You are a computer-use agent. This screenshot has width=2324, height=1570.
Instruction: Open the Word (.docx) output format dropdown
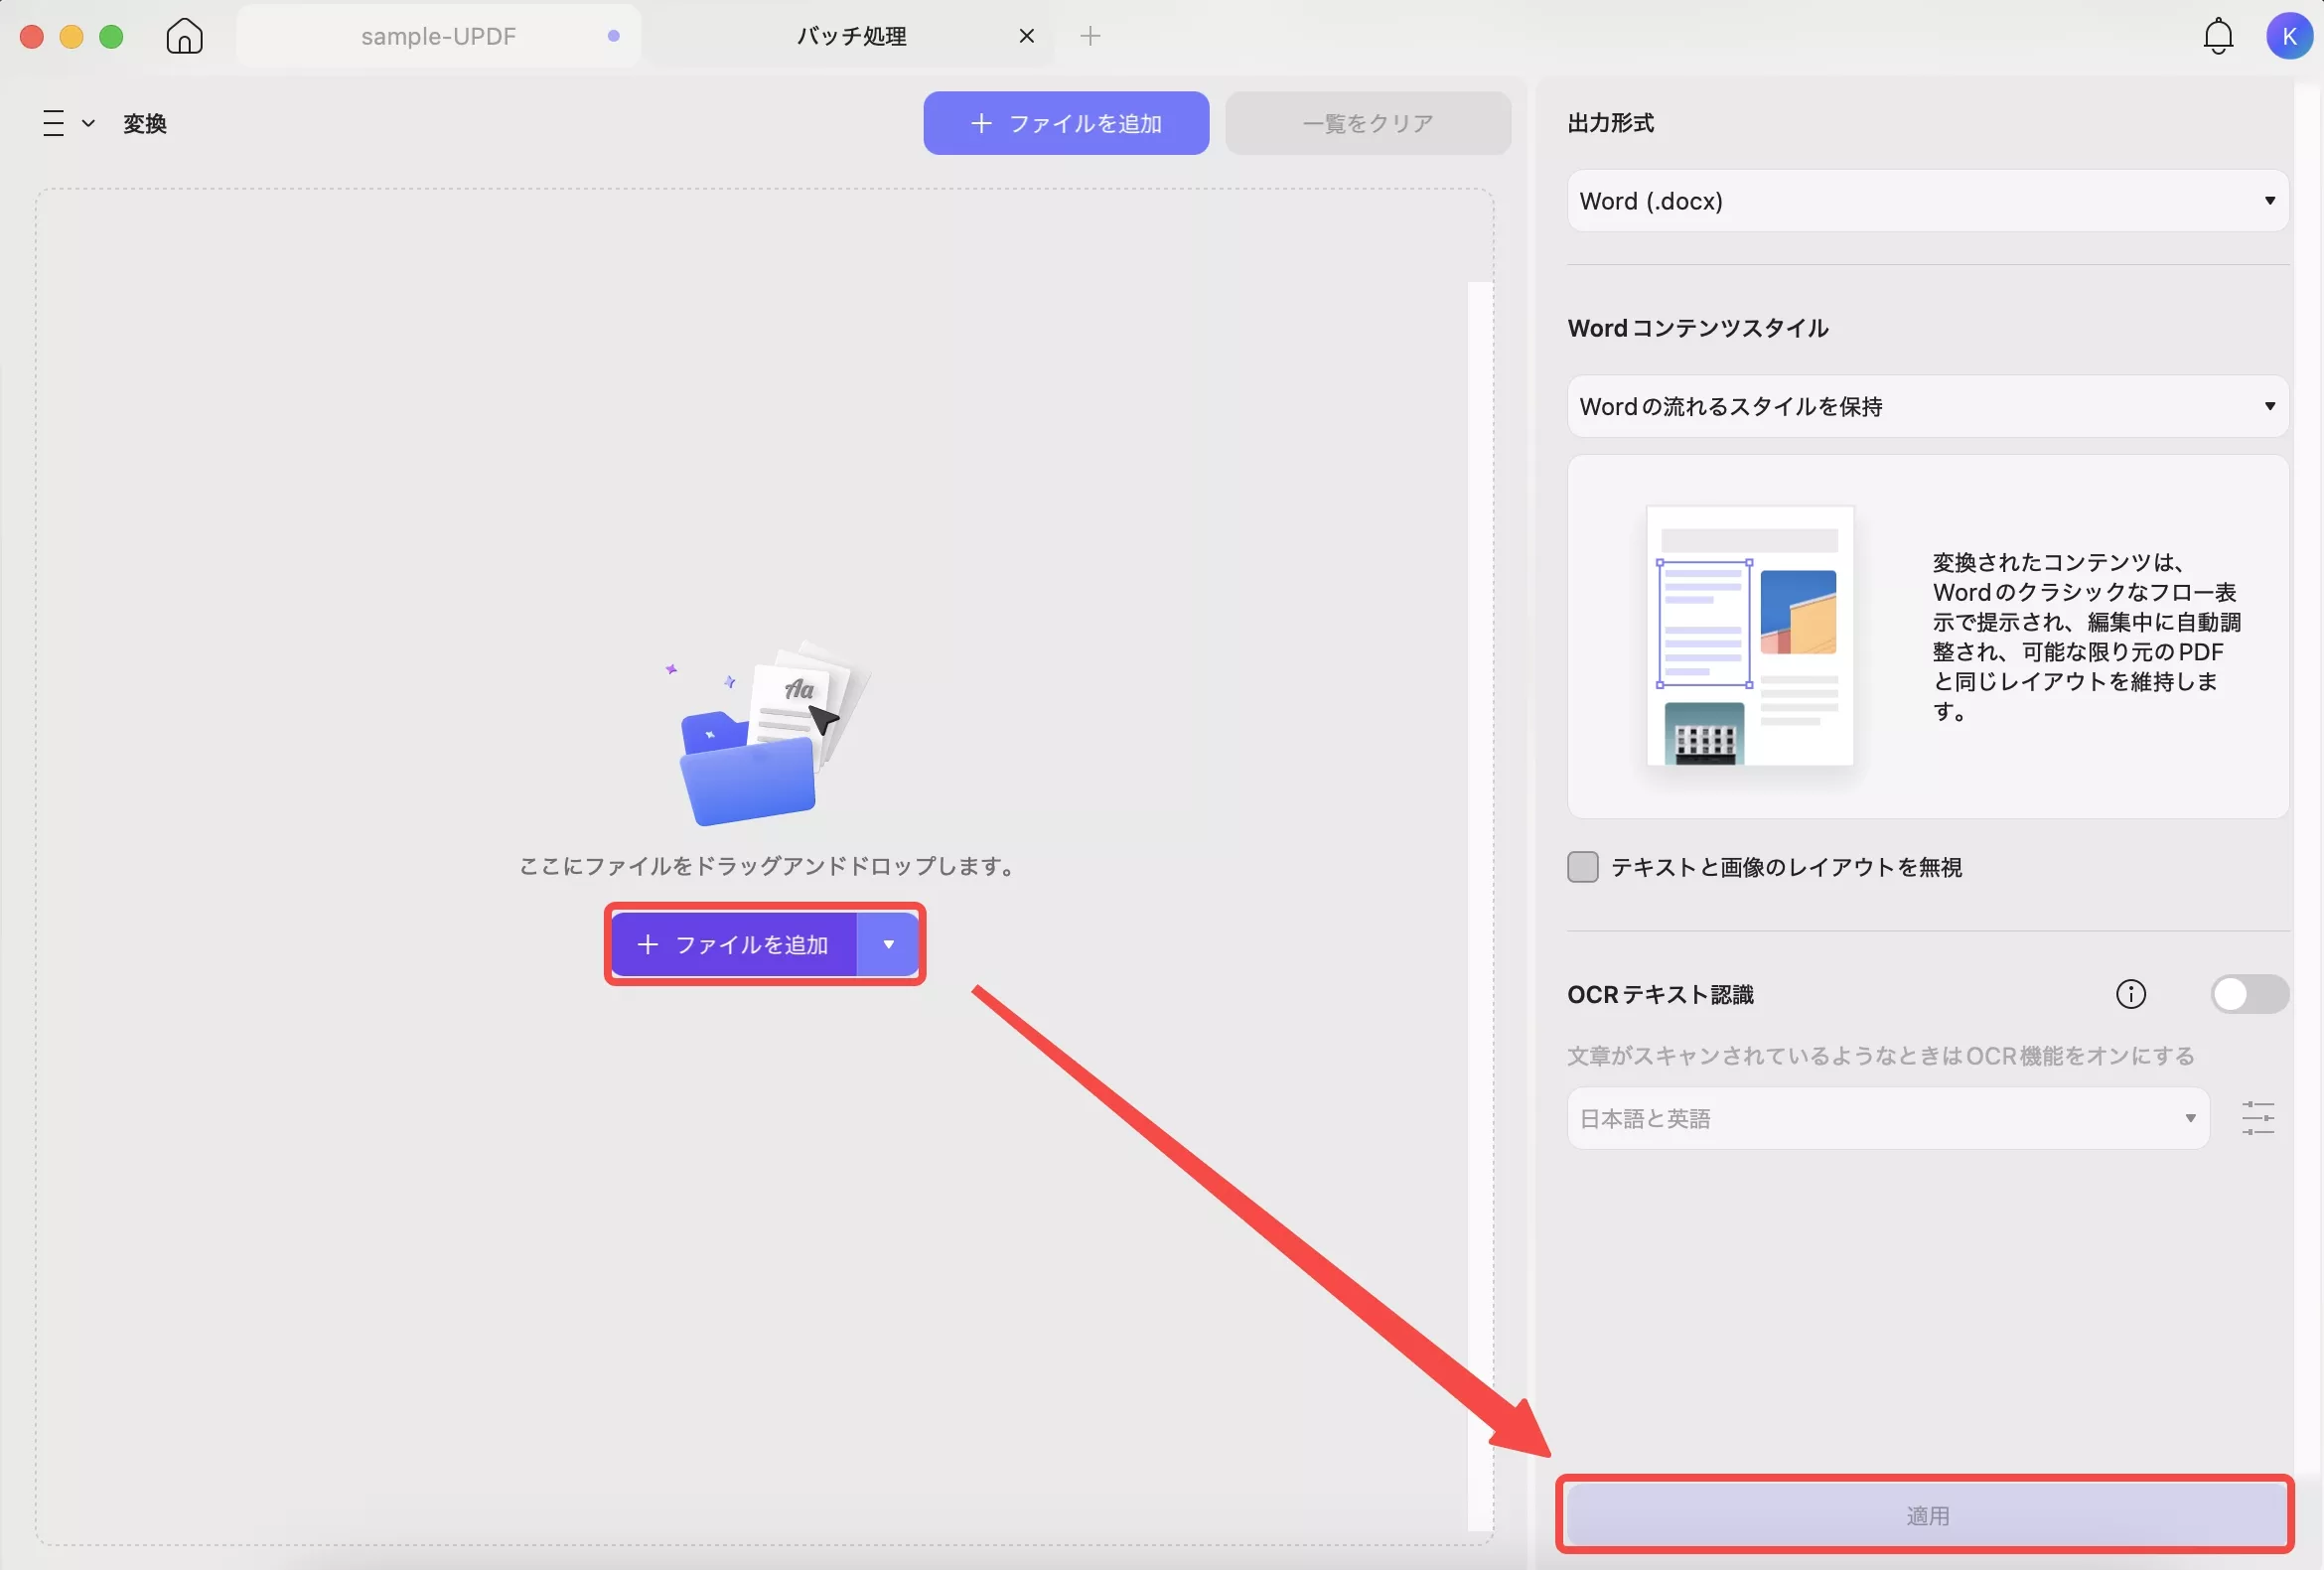point(1926,201)
